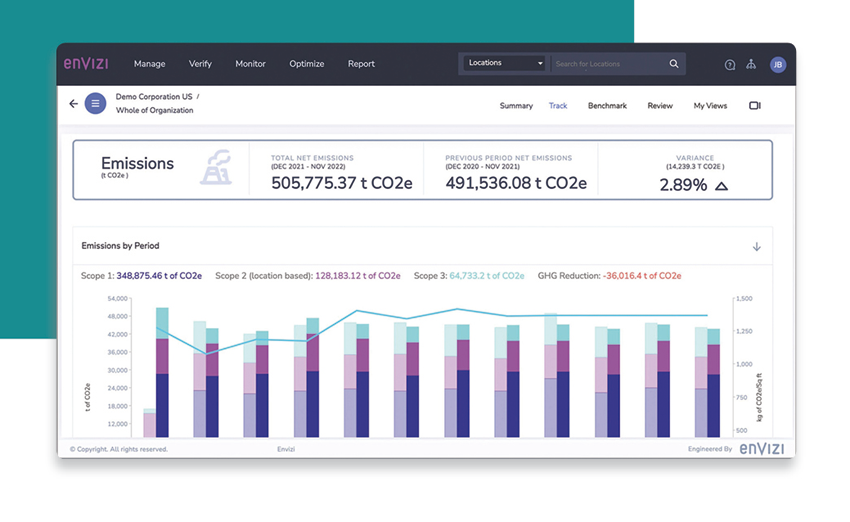The width and height of the screenshot is (850, 522).
Task: Click the variance up triangle icon
Action: click(721, 186)
